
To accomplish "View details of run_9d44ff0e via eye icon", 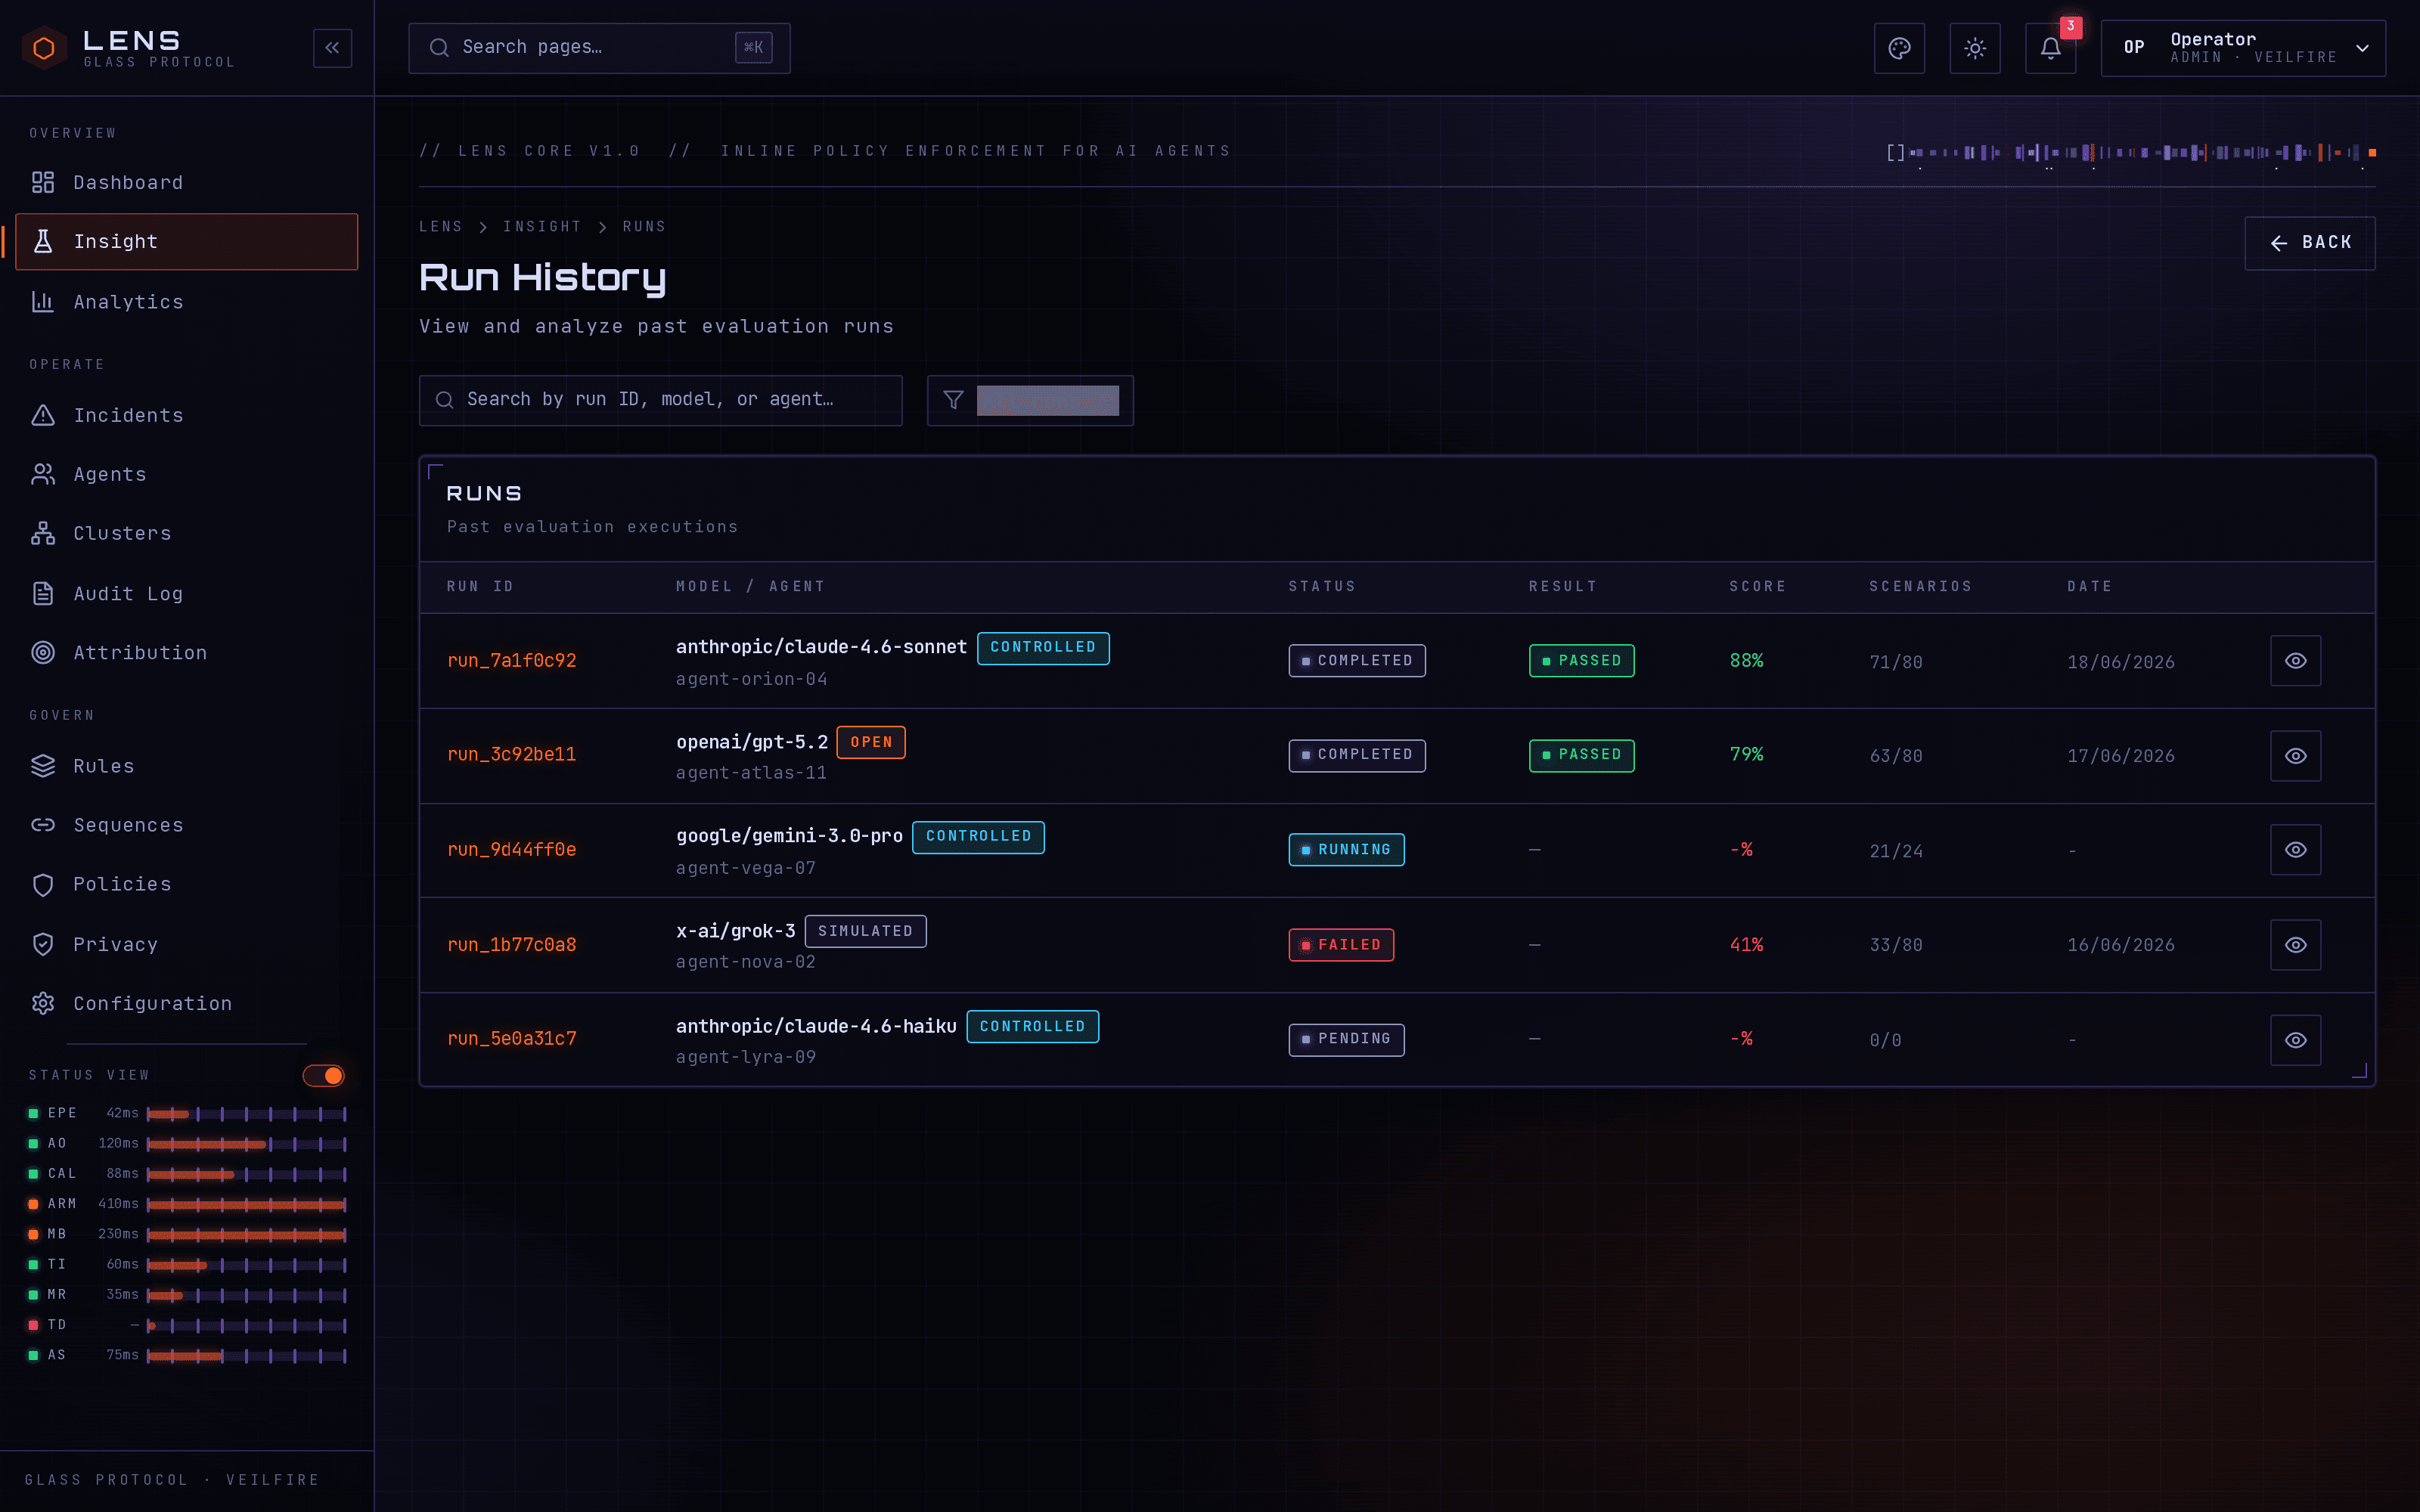I will pyautogui.click(x=2295, y=850).
